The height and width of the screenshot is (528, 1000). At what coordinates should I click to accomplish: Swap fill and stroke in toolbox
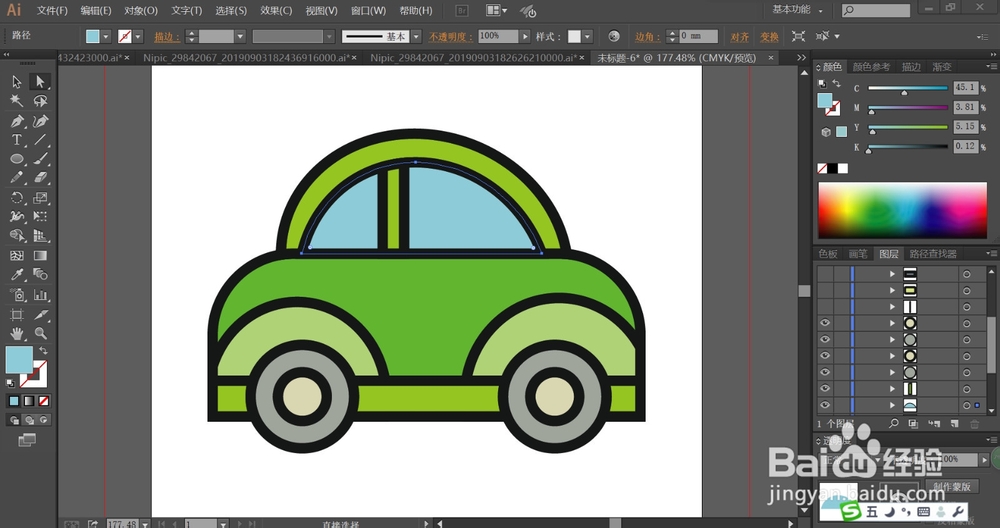click(43, 350)
